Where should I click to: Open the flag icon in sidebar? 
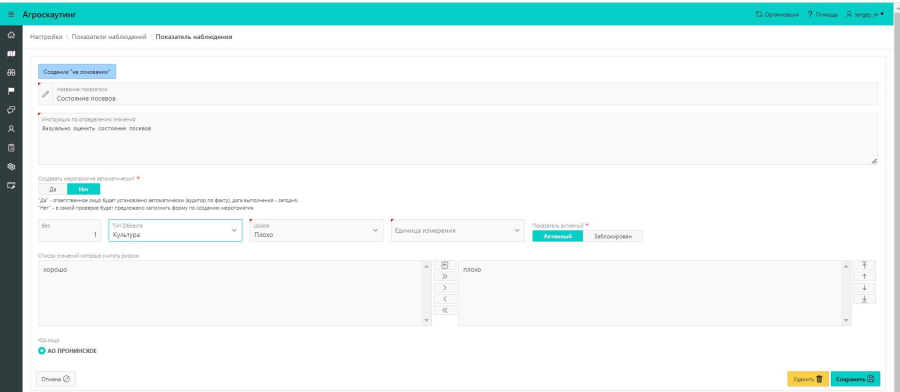tap(11, 91)
